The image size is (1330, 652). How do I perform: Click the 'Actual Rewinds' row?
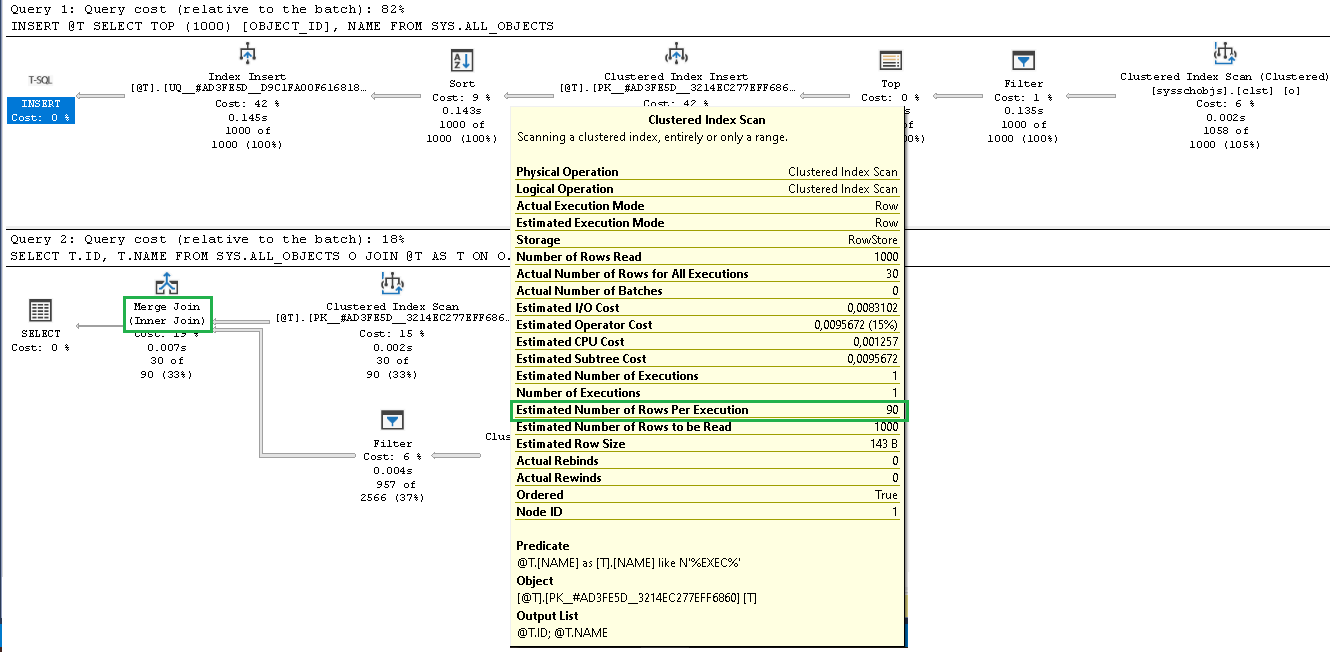pyautogui.click(x=707, y=478)
